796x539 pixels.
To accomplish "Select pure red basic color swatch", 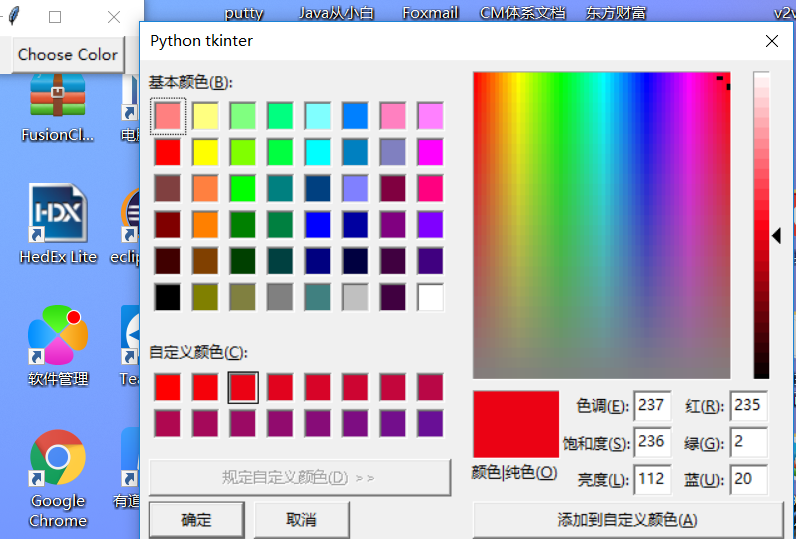I will pyautogui.click(x=168, y=152).
